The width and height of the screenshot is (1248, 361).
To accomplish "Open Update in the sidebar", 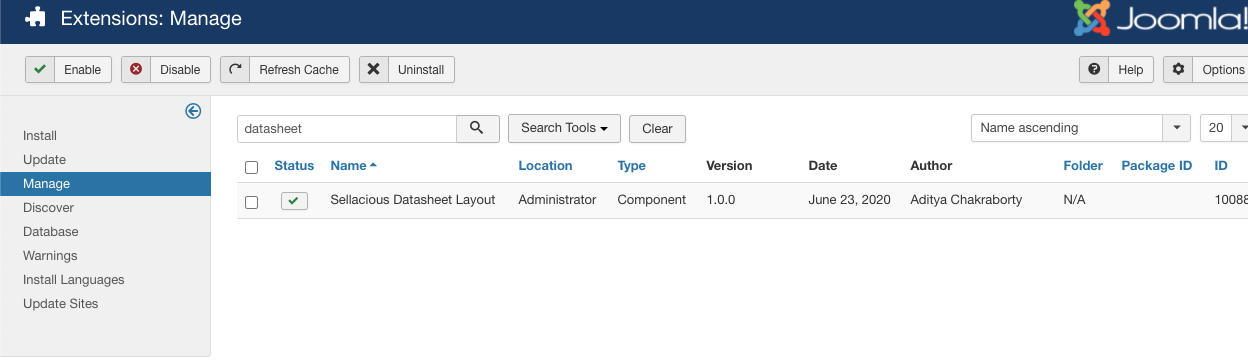I will coord(44,160).
